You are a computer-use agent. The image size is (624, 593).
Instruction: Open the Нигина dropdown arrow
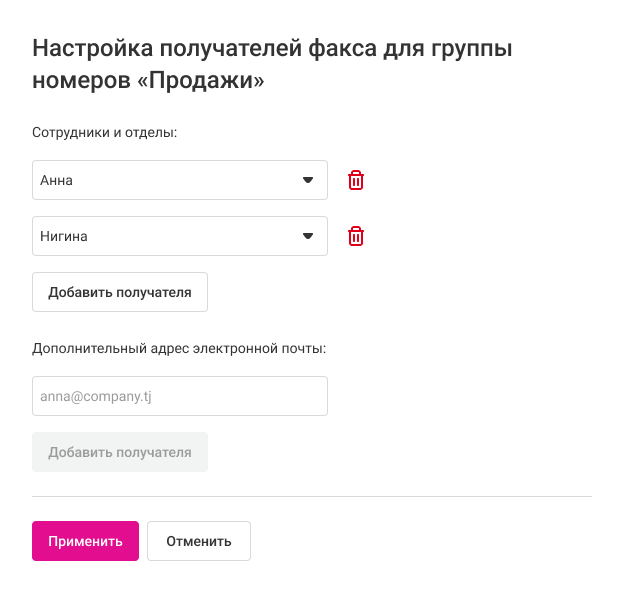pos(308,236)
